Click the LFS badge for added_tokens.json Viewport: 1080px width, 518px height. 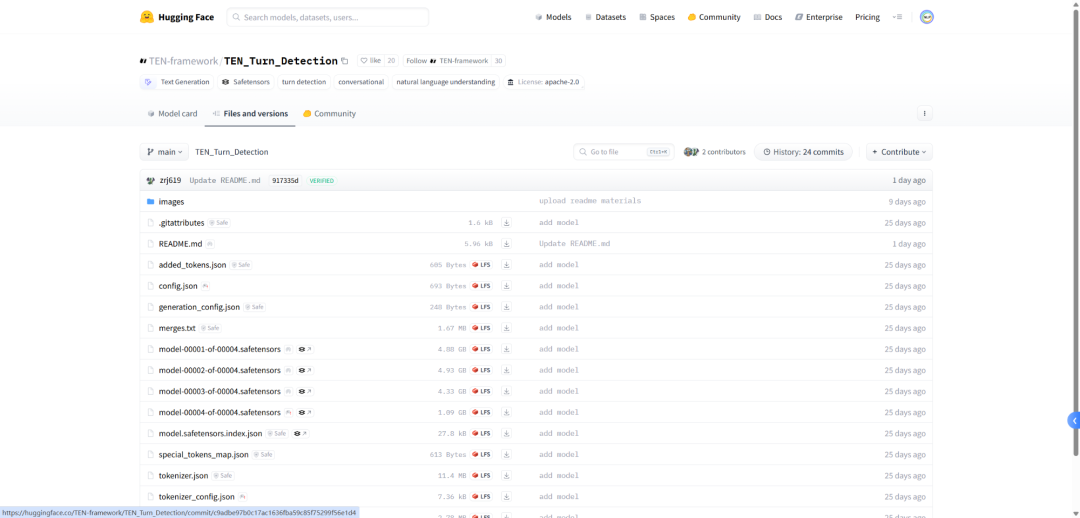click(481, 265)
